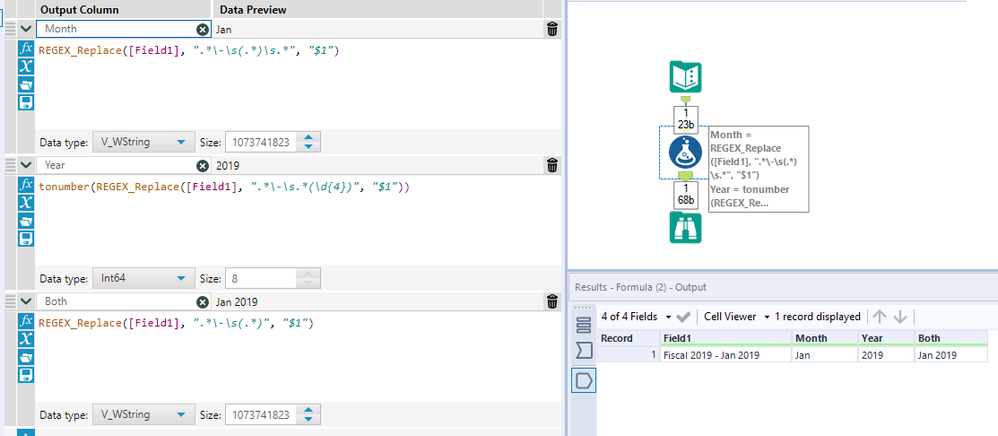Open the functions (fx) list for Year expression
Image resolution: width=998 pixels, height=436 pixels.
(x=25, y=185)
